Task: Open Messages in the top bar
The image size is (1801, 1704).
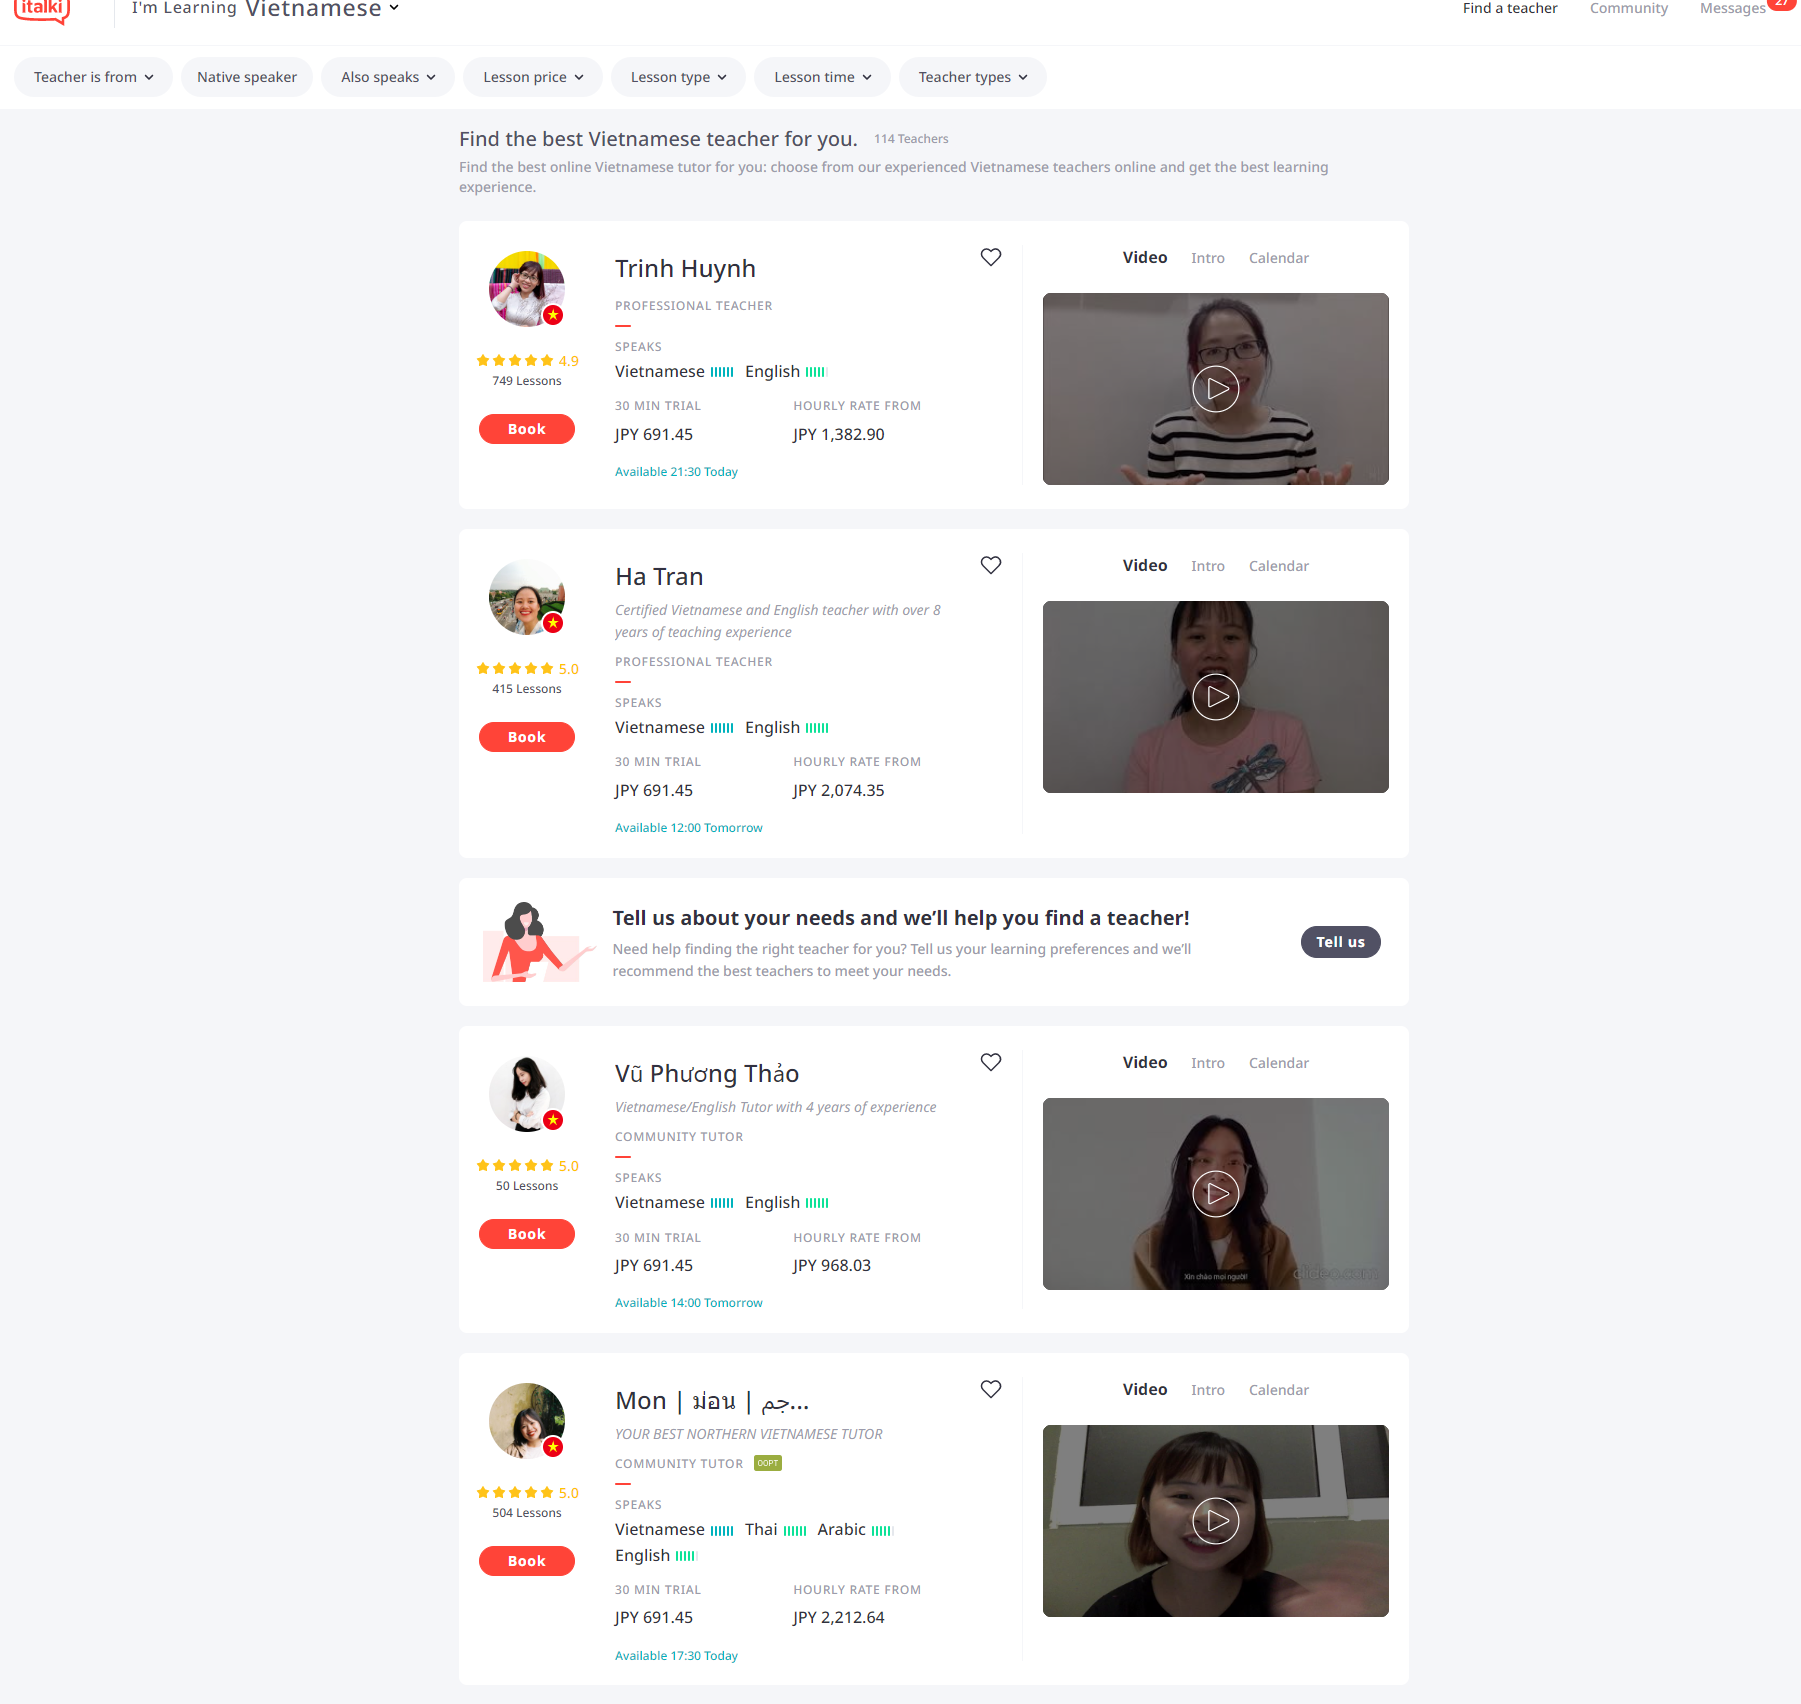Action: [1733, 8]
